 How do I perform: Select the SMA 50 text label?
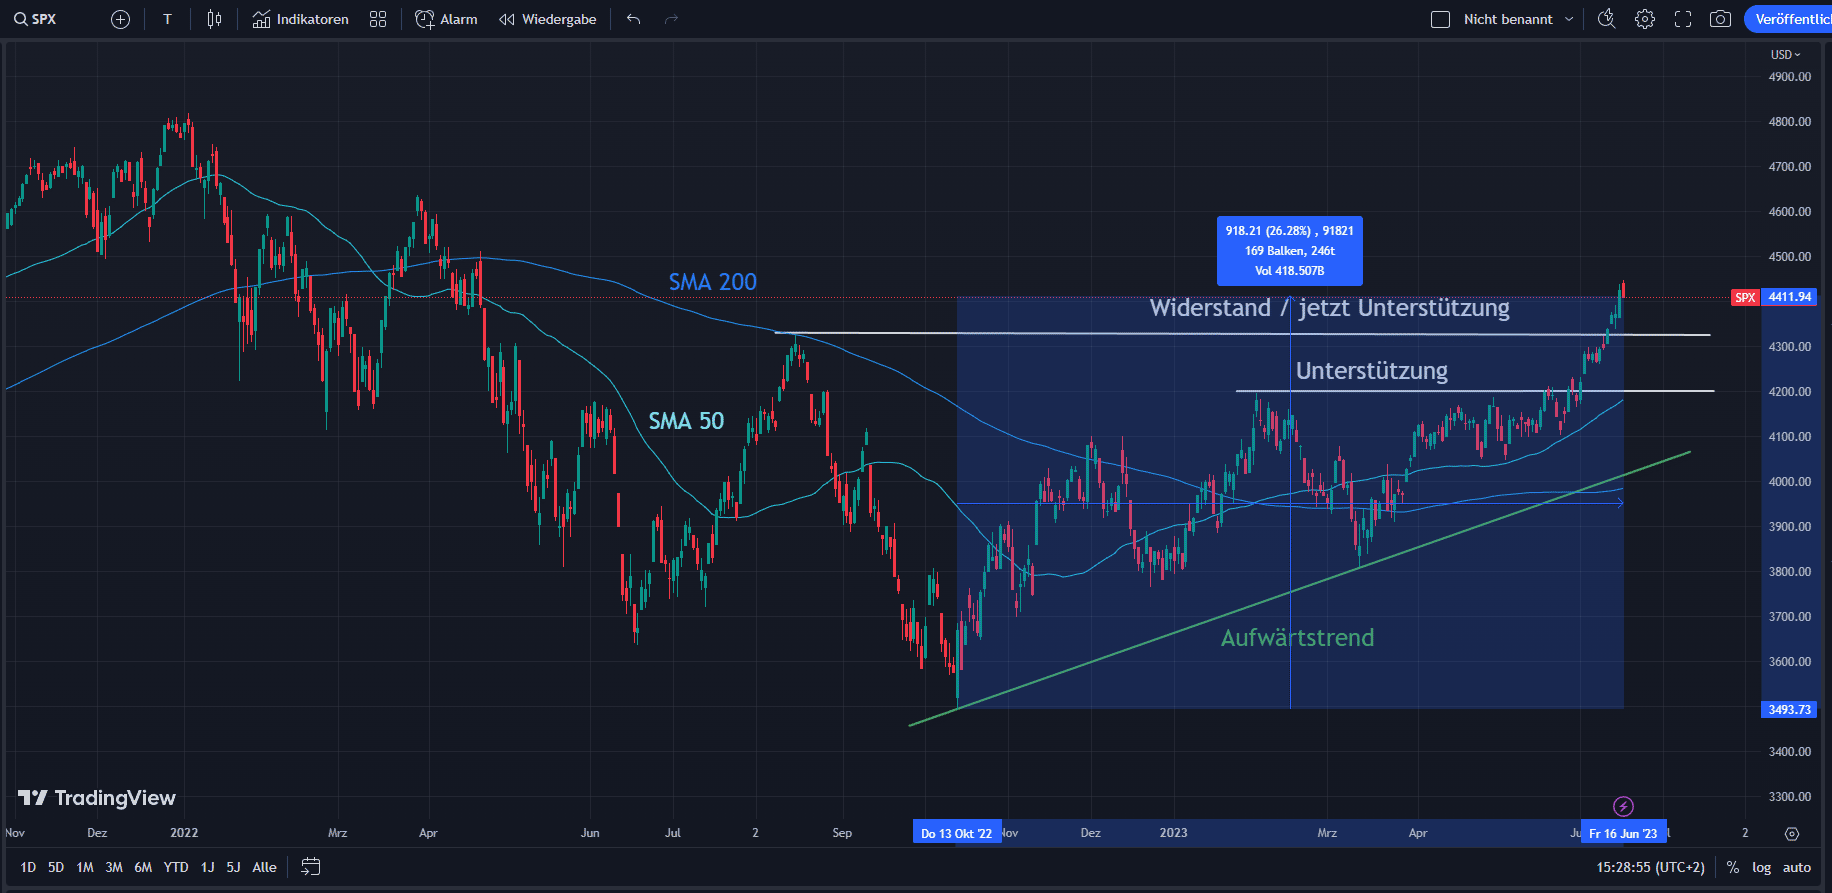coord(686,421)
